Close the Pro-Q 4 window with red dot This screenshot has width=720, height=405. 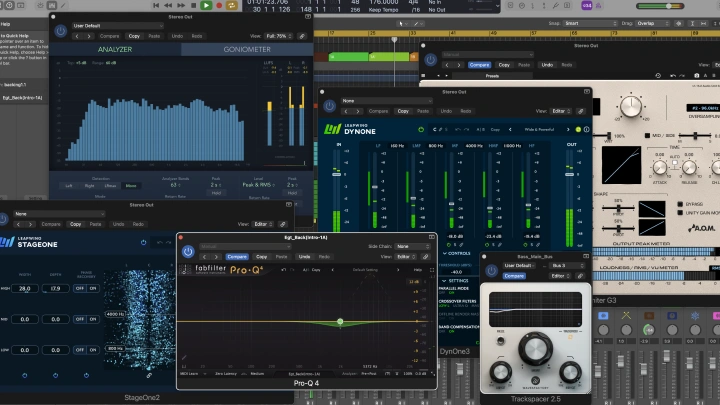pos(180,237)
